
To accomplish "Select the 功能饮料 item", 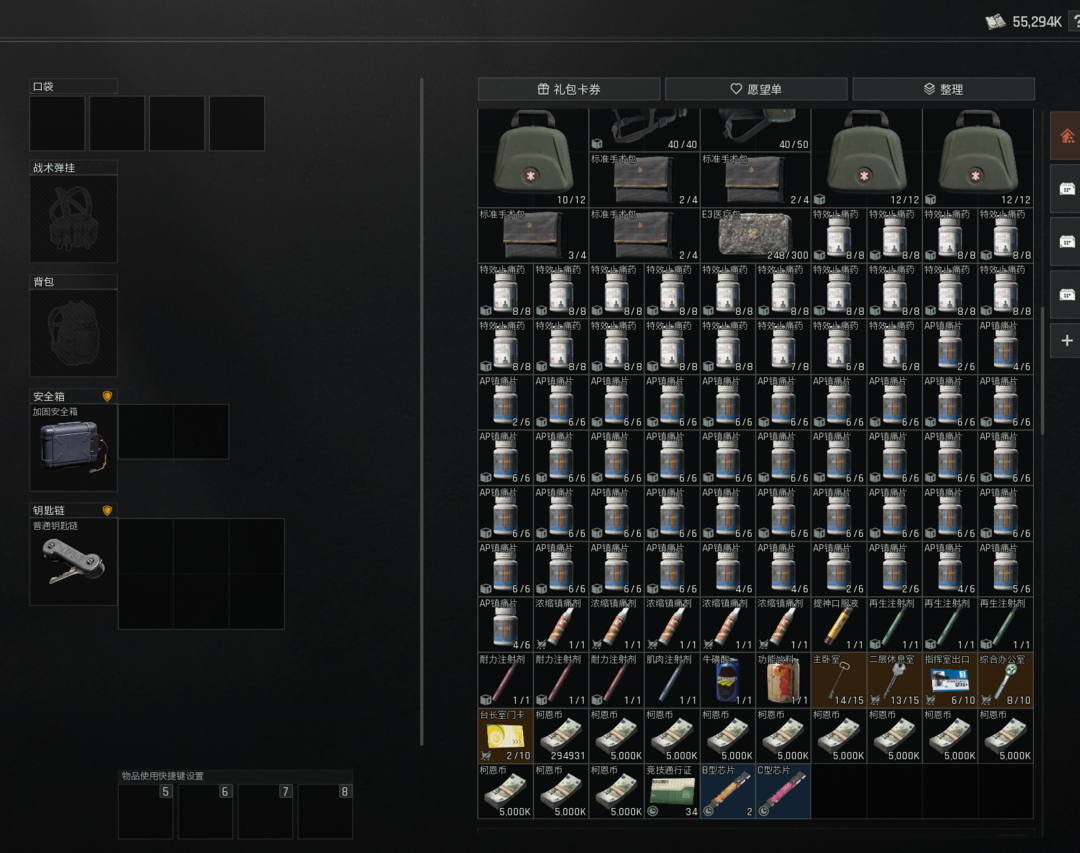I will [x=783, y=680].
